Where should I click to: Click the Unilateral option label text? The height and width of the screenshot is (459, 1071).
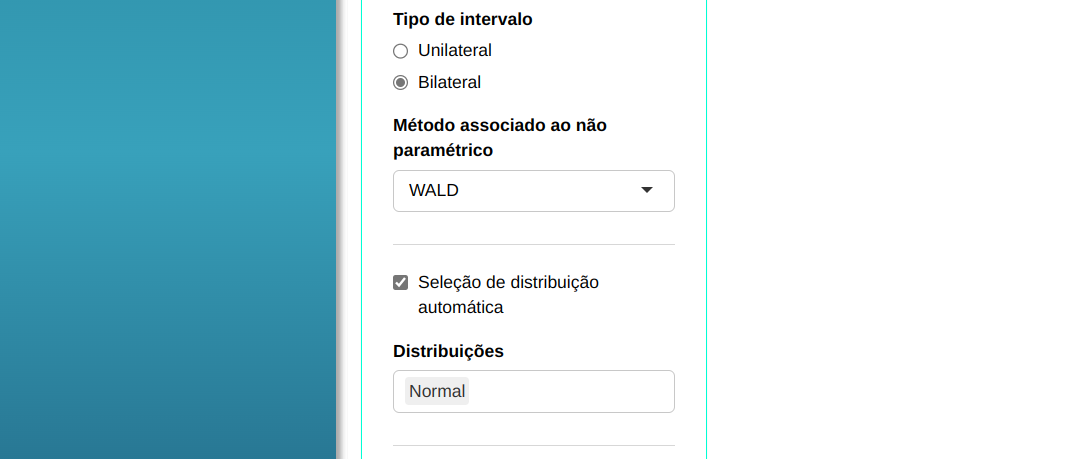[x=455, y=50]
